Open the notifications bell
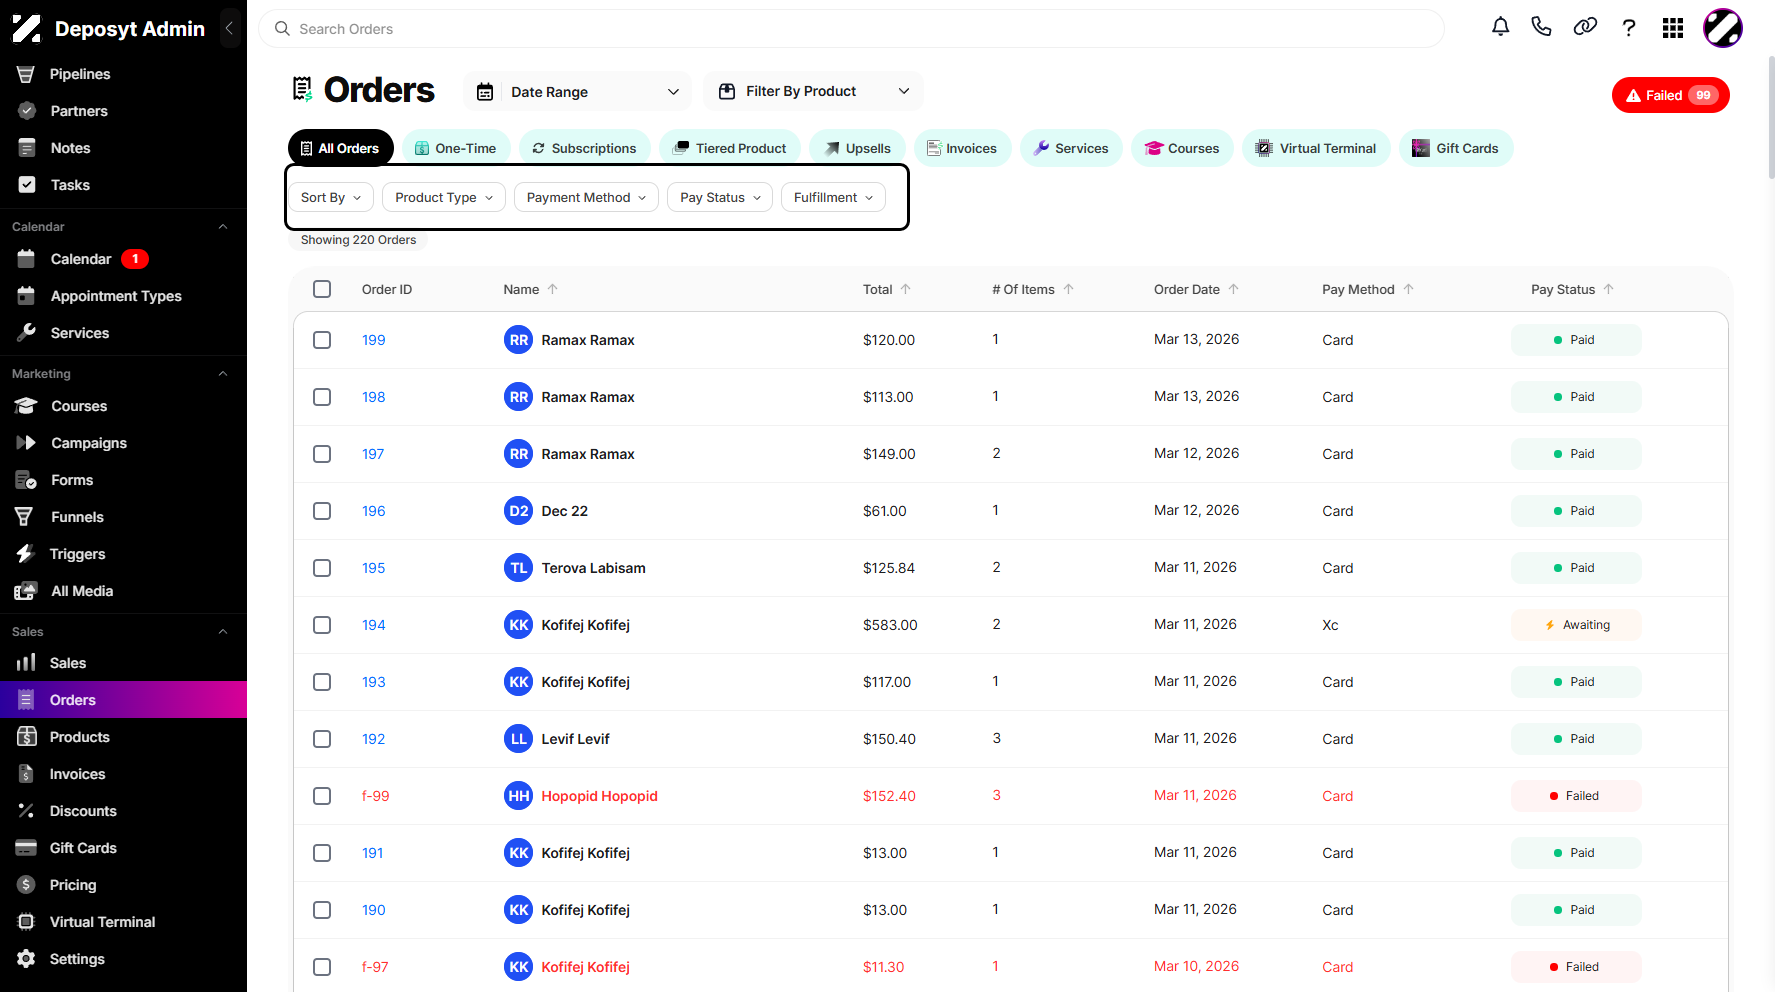This screenshot has width=1775, height=992. tap(1500, 27)
